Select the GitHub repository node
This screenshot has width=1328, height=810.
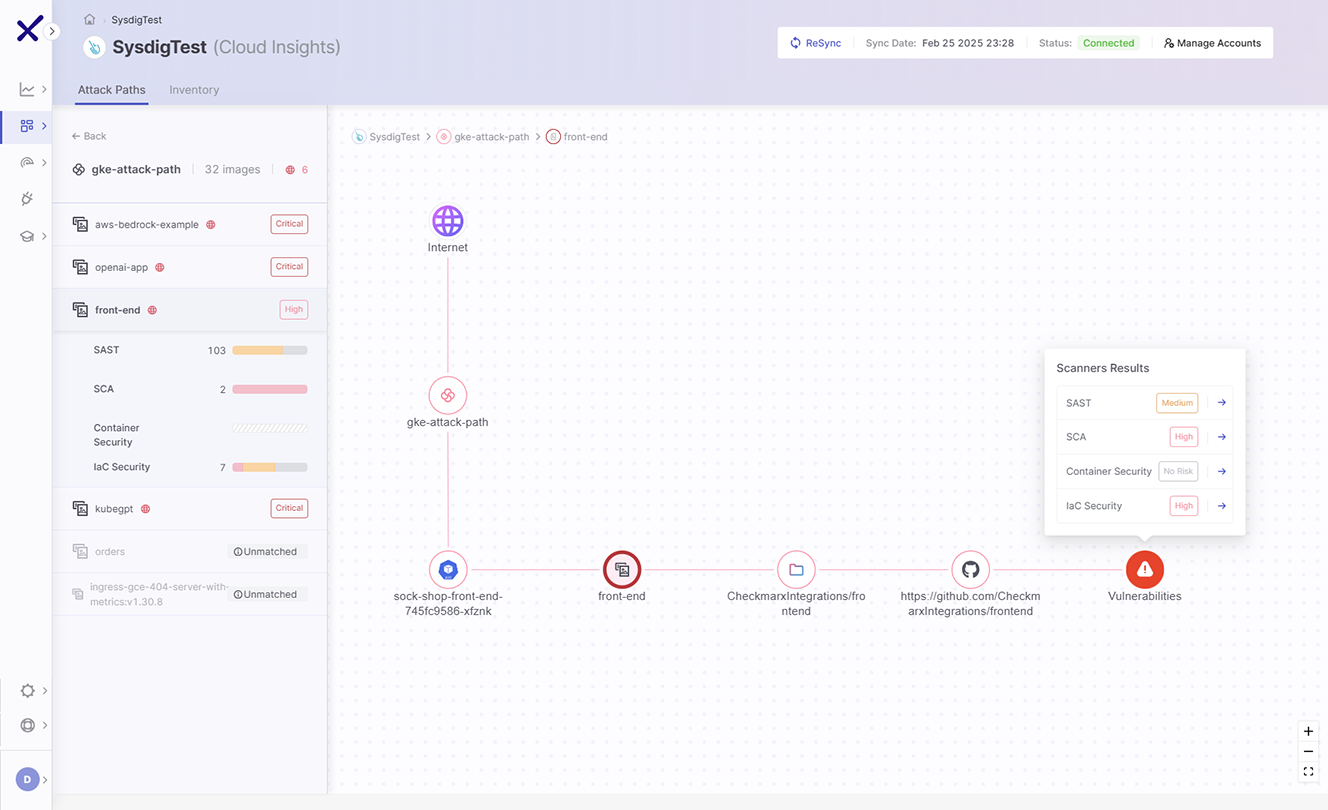[x=970, y=570]
